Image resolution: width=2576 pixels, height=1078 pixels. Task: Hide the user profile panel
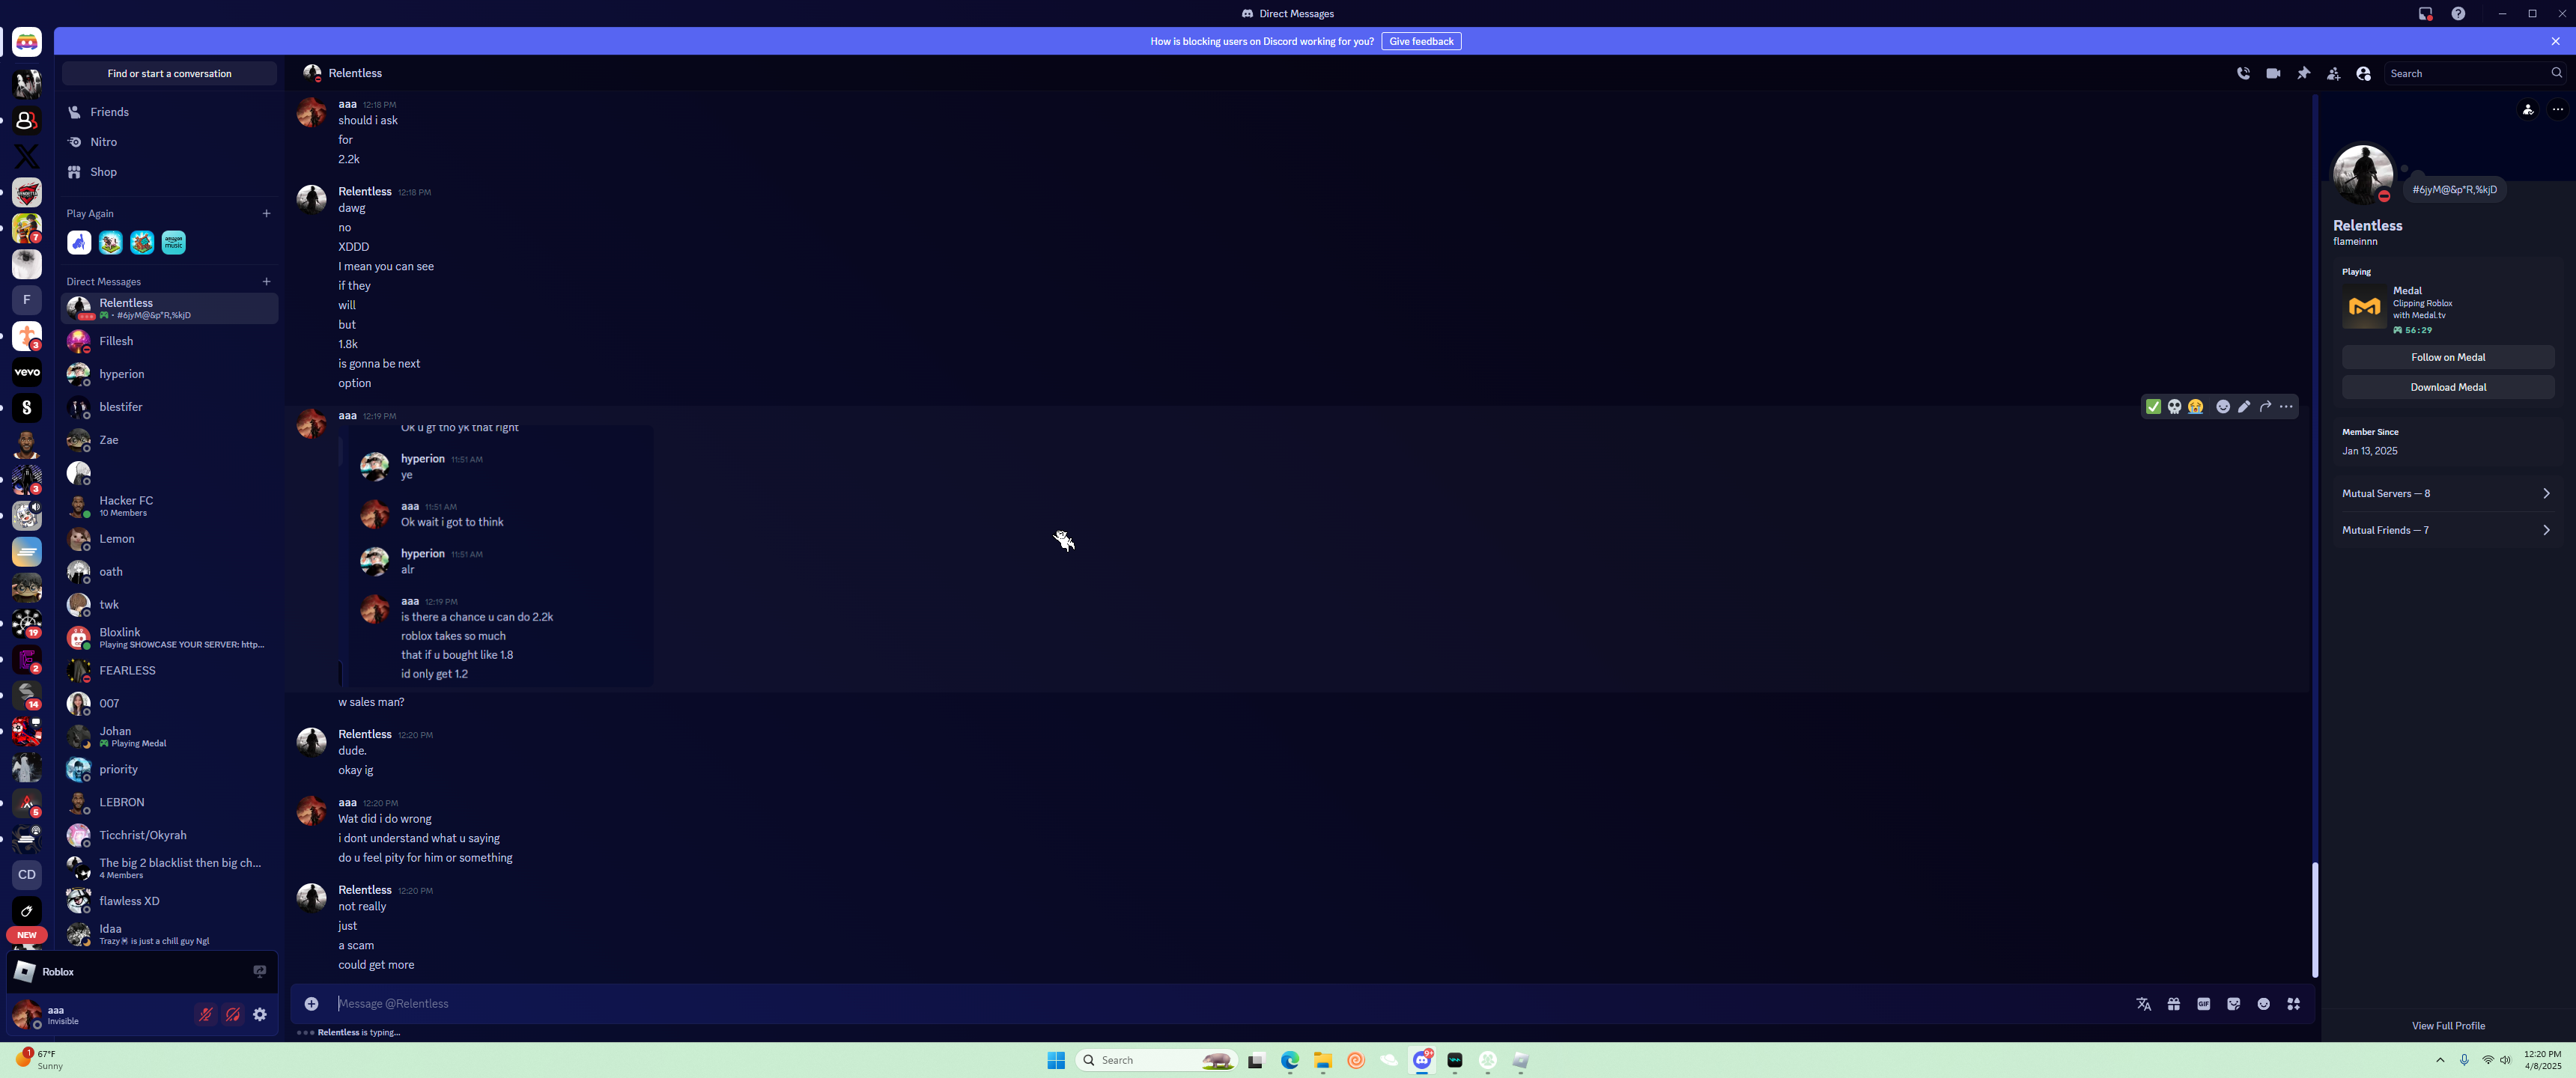point(2363,73)
